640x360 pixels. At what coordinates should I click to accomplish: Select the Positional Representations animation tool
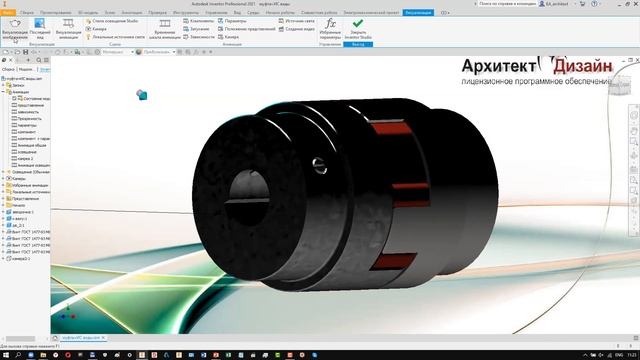(247, 29)
